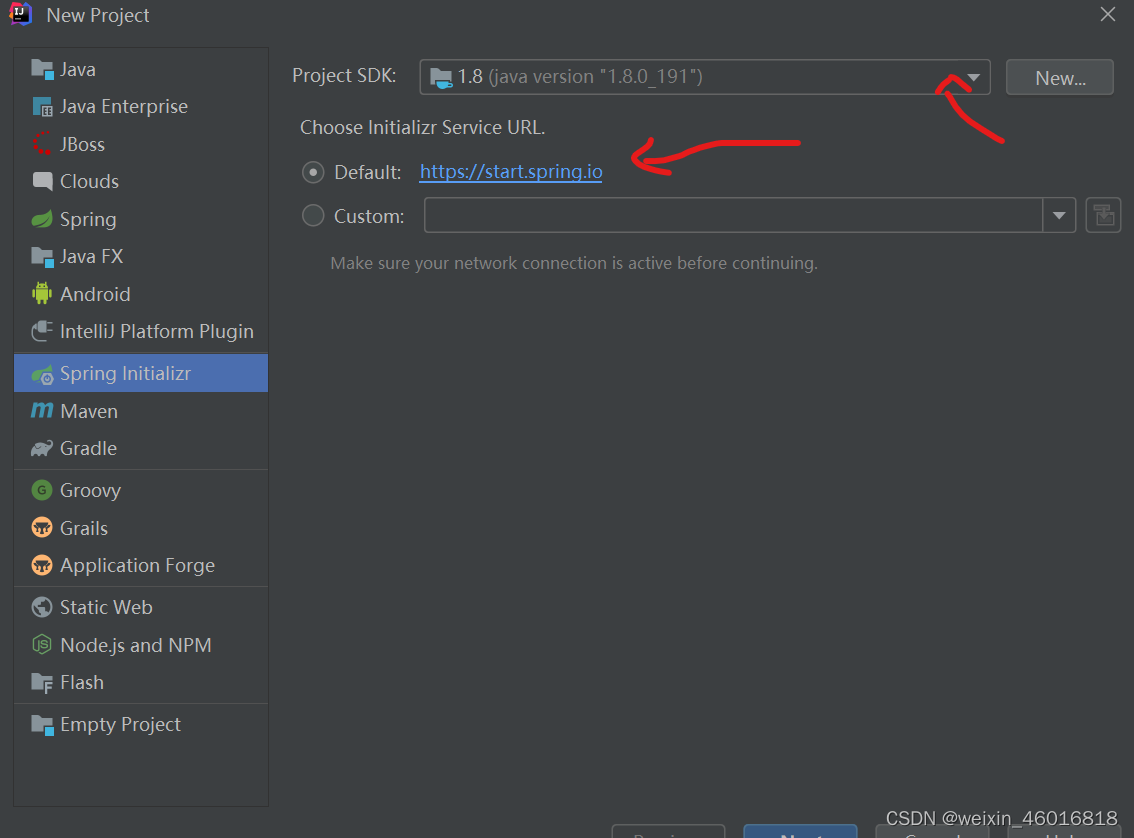This screenshot has width=1134, height=838.
Task: Select JBoss in the project list
Action: tap(141, 144)
